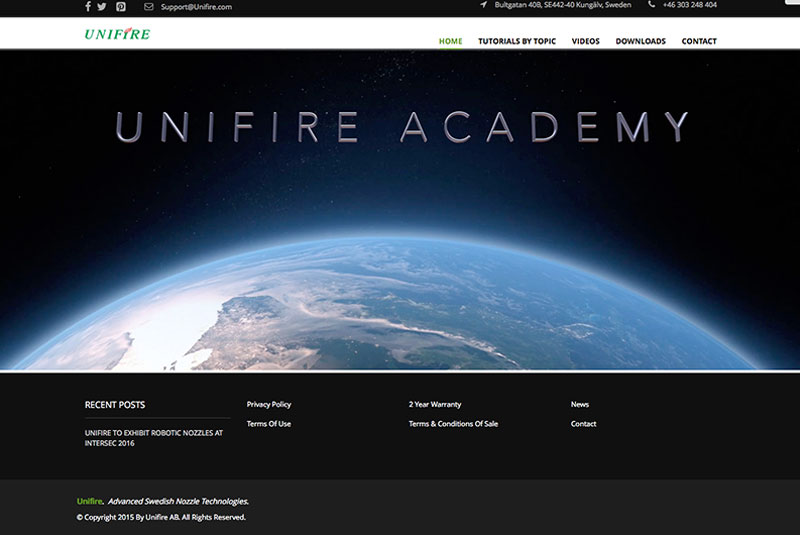Open the News footer link
Screen dimensions: 800x535
(580, 404)
